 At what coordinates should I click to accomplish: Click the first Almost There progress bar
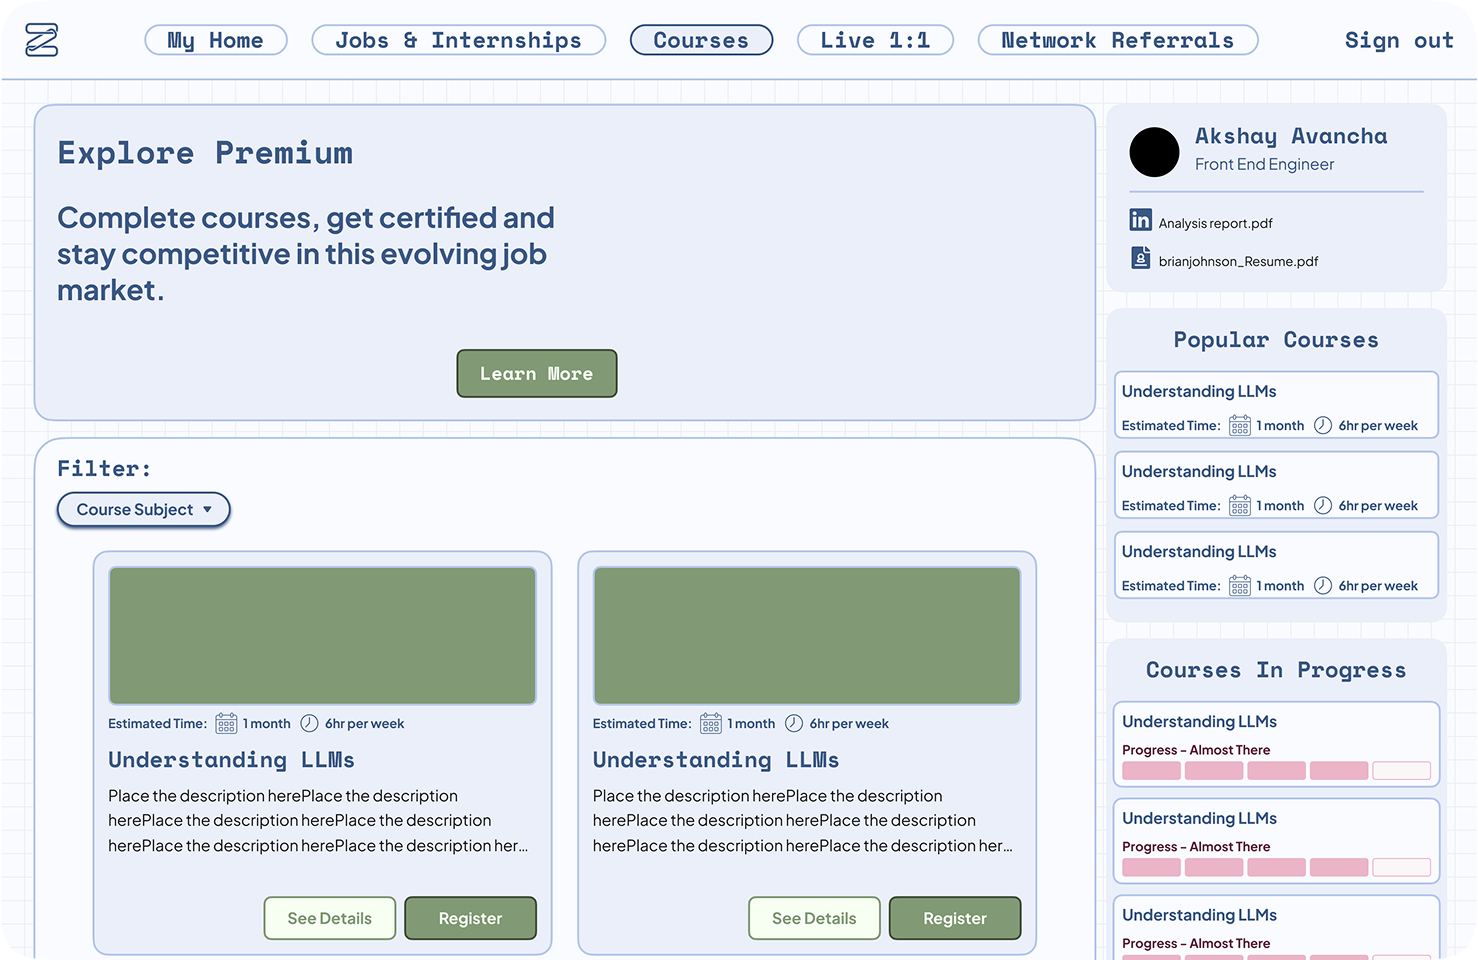1275,770
